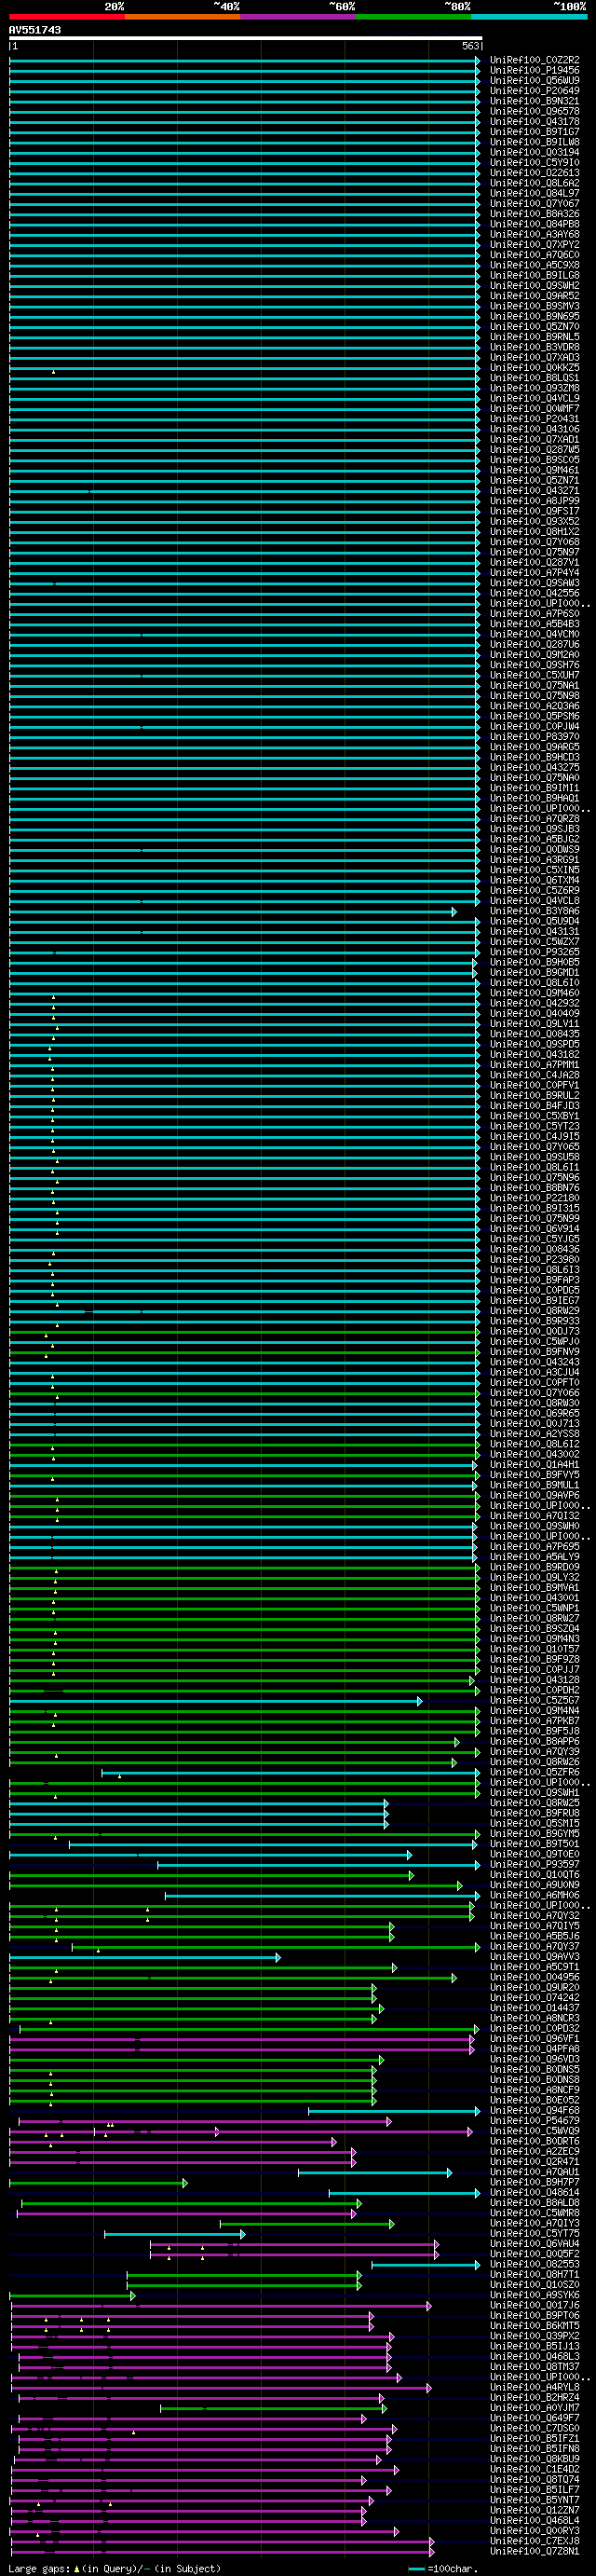Screen dimensions: 596x2576
Task: Select the UniRef100_Q8RW30 label
Action: pos(535,1403)
